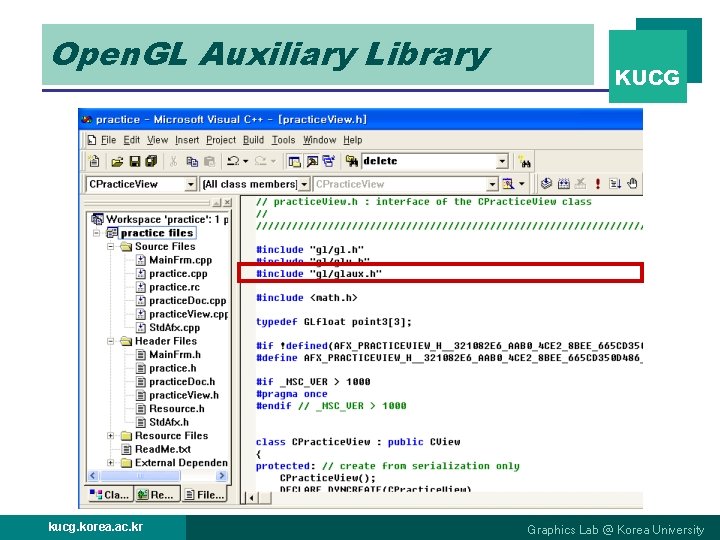Select practice.cpp in the file tree
The image size is (720, 540).
[178, 274]
